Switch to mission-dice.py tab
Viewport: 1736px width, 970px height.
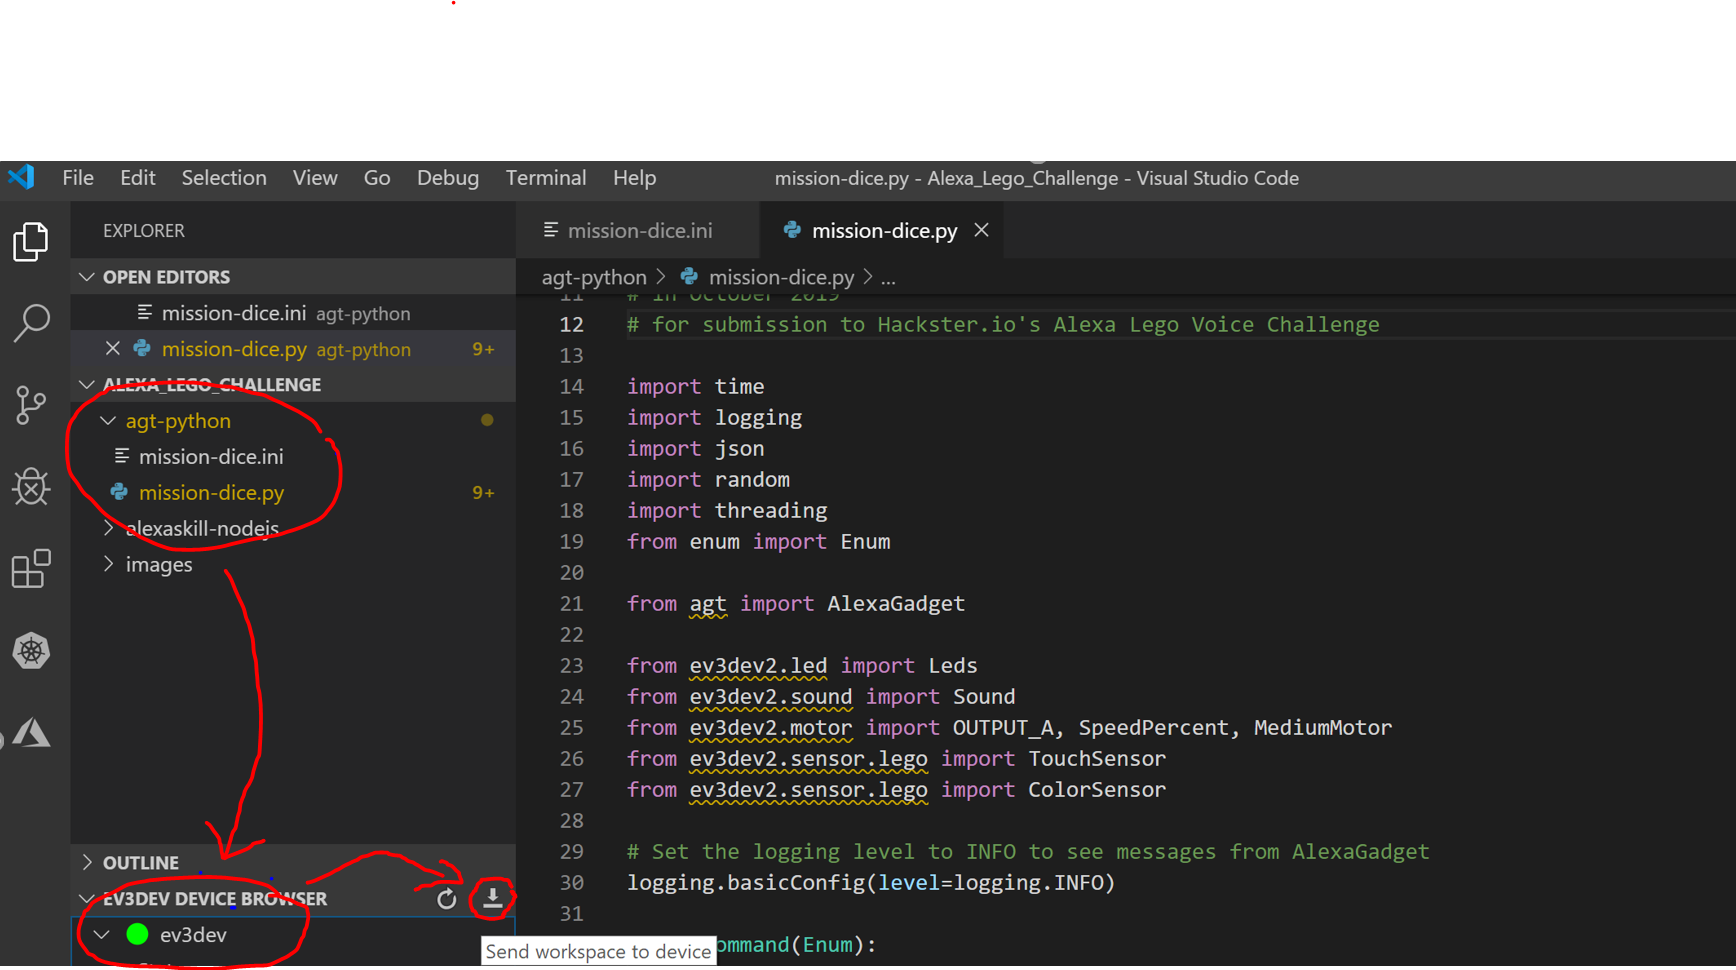click(x=882, y=230)
